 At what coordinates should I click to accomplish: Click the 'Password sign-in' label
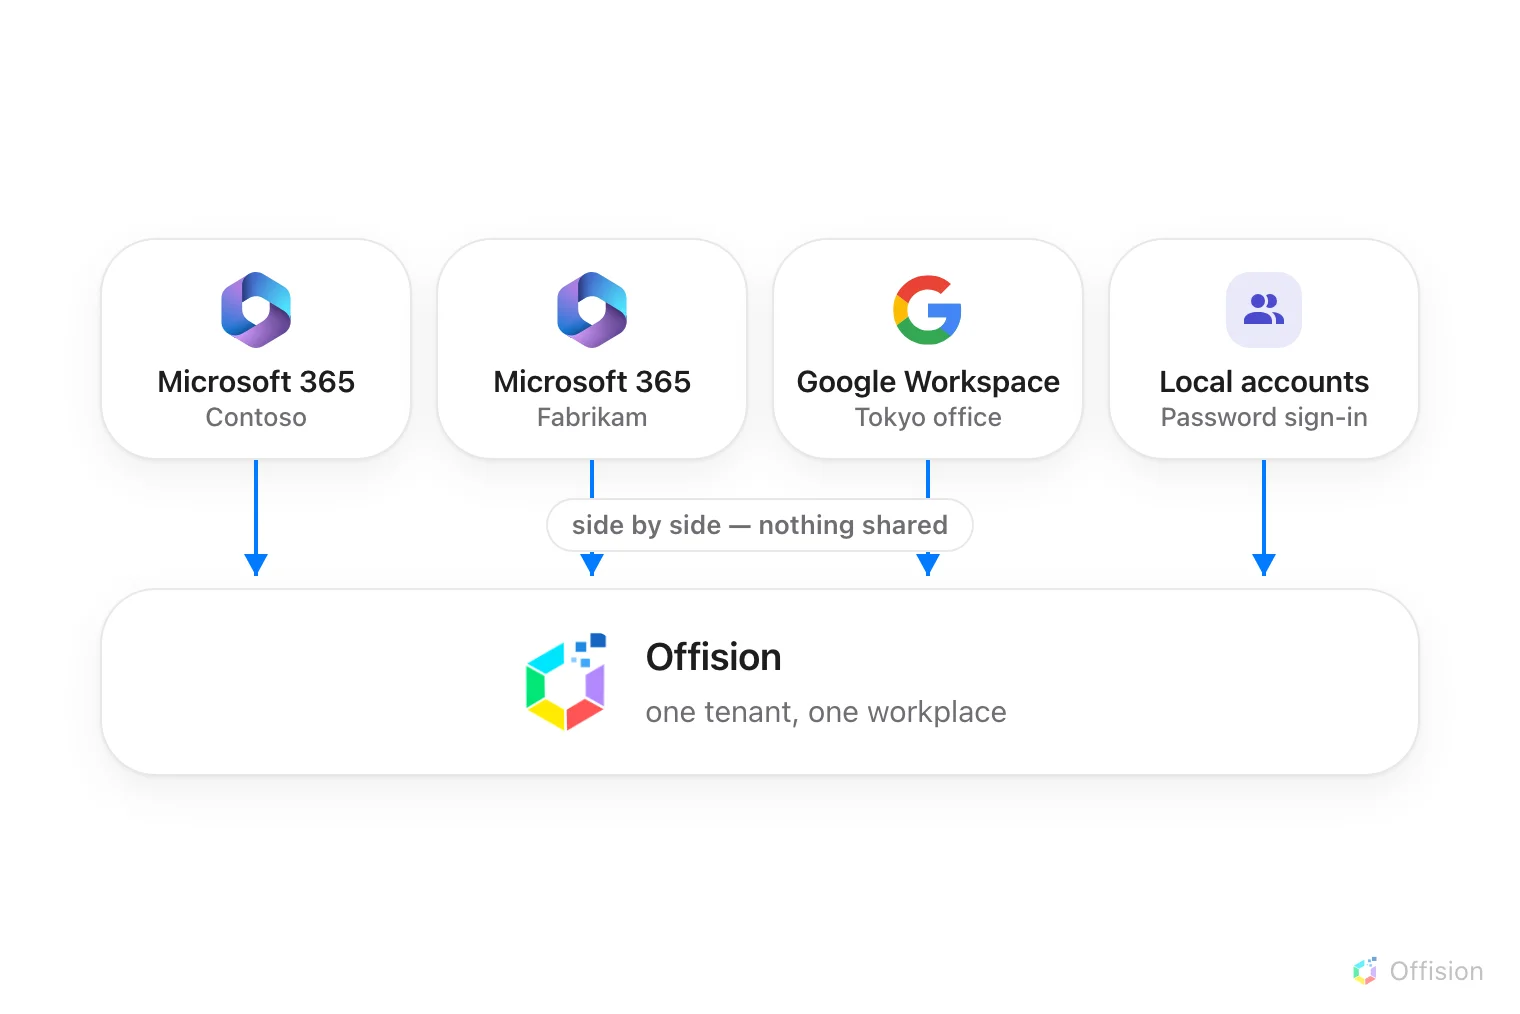(1264, 417)
